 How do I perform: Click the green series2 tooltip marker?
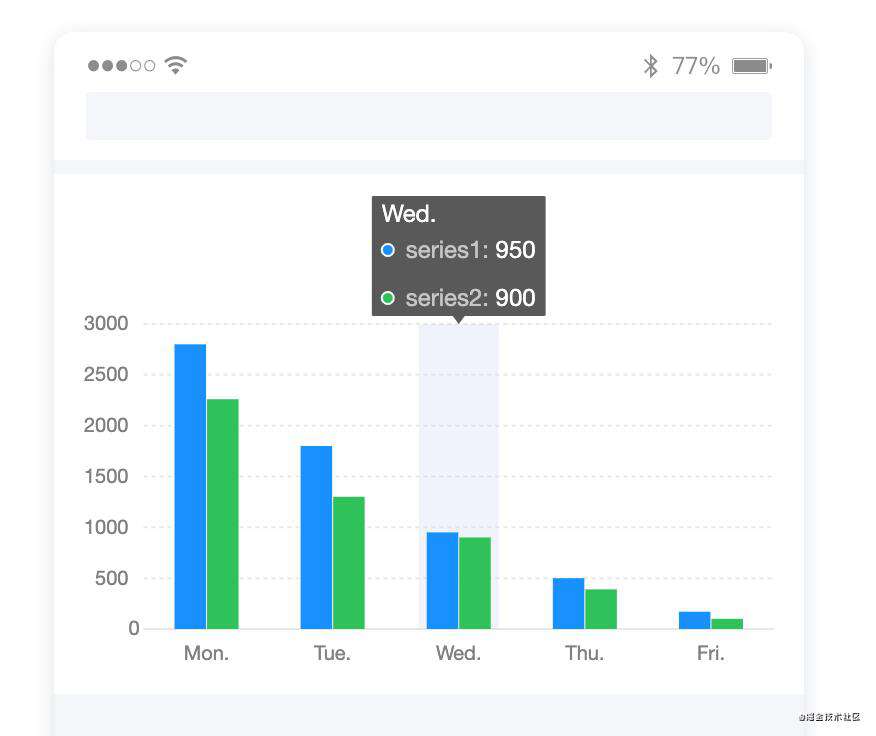click(x=388, y=298)
